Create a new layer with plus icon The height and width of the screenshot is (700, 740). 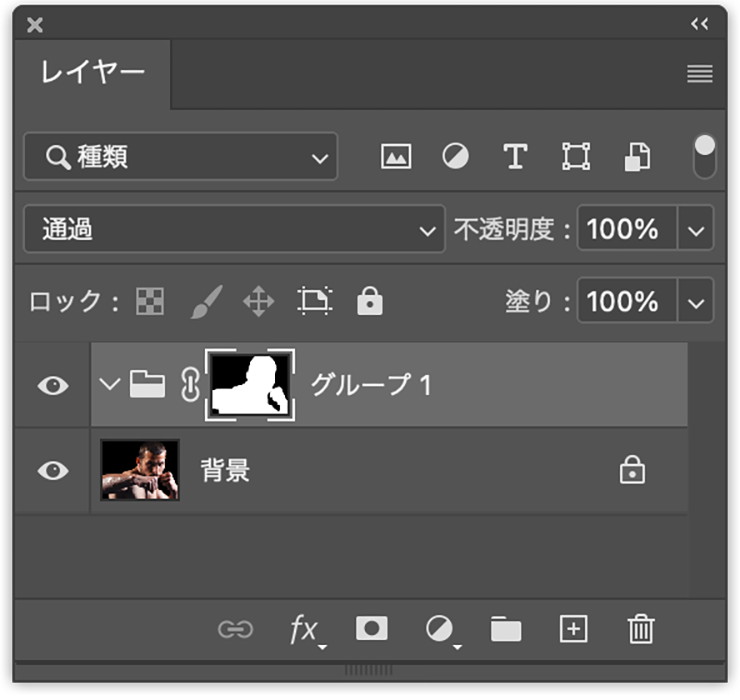[x=573, y=628]
